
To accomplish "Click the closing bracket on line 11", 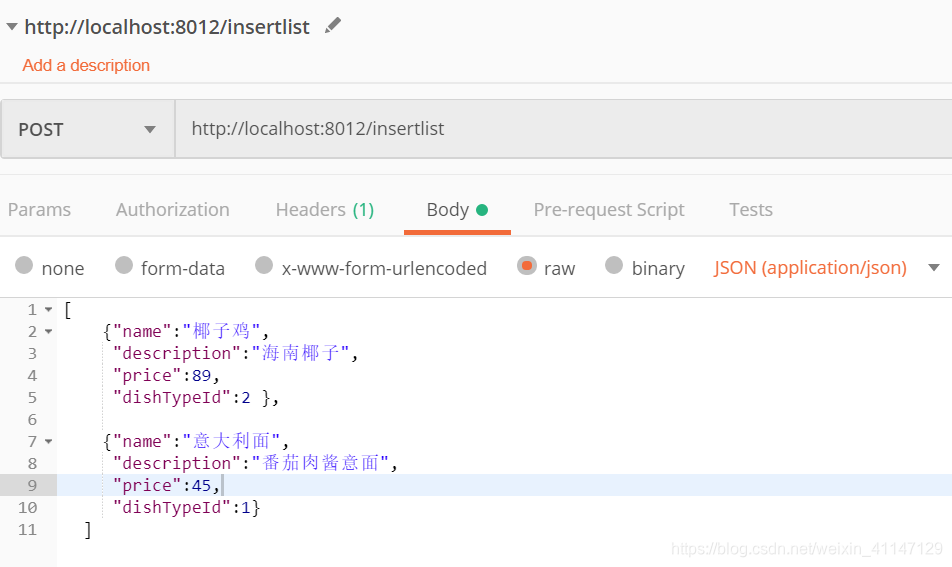I will [88, 530].
